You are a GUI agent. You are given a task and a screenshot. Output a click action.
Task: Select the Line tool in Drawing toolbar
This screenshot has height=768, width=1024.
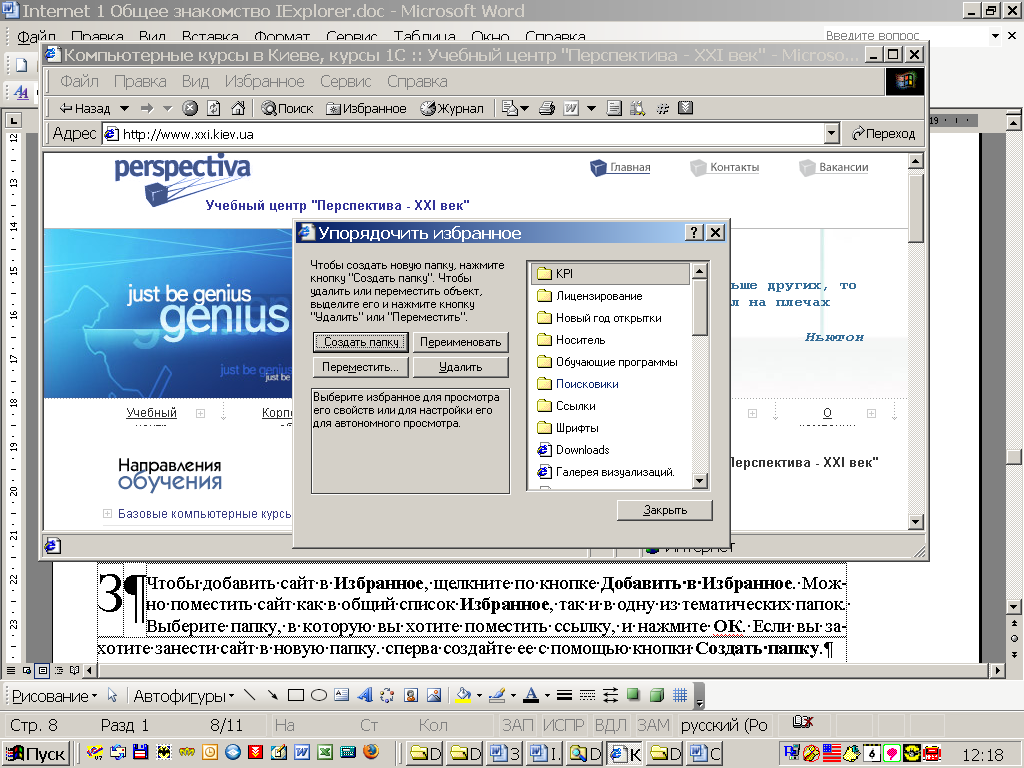pos(249,696)
